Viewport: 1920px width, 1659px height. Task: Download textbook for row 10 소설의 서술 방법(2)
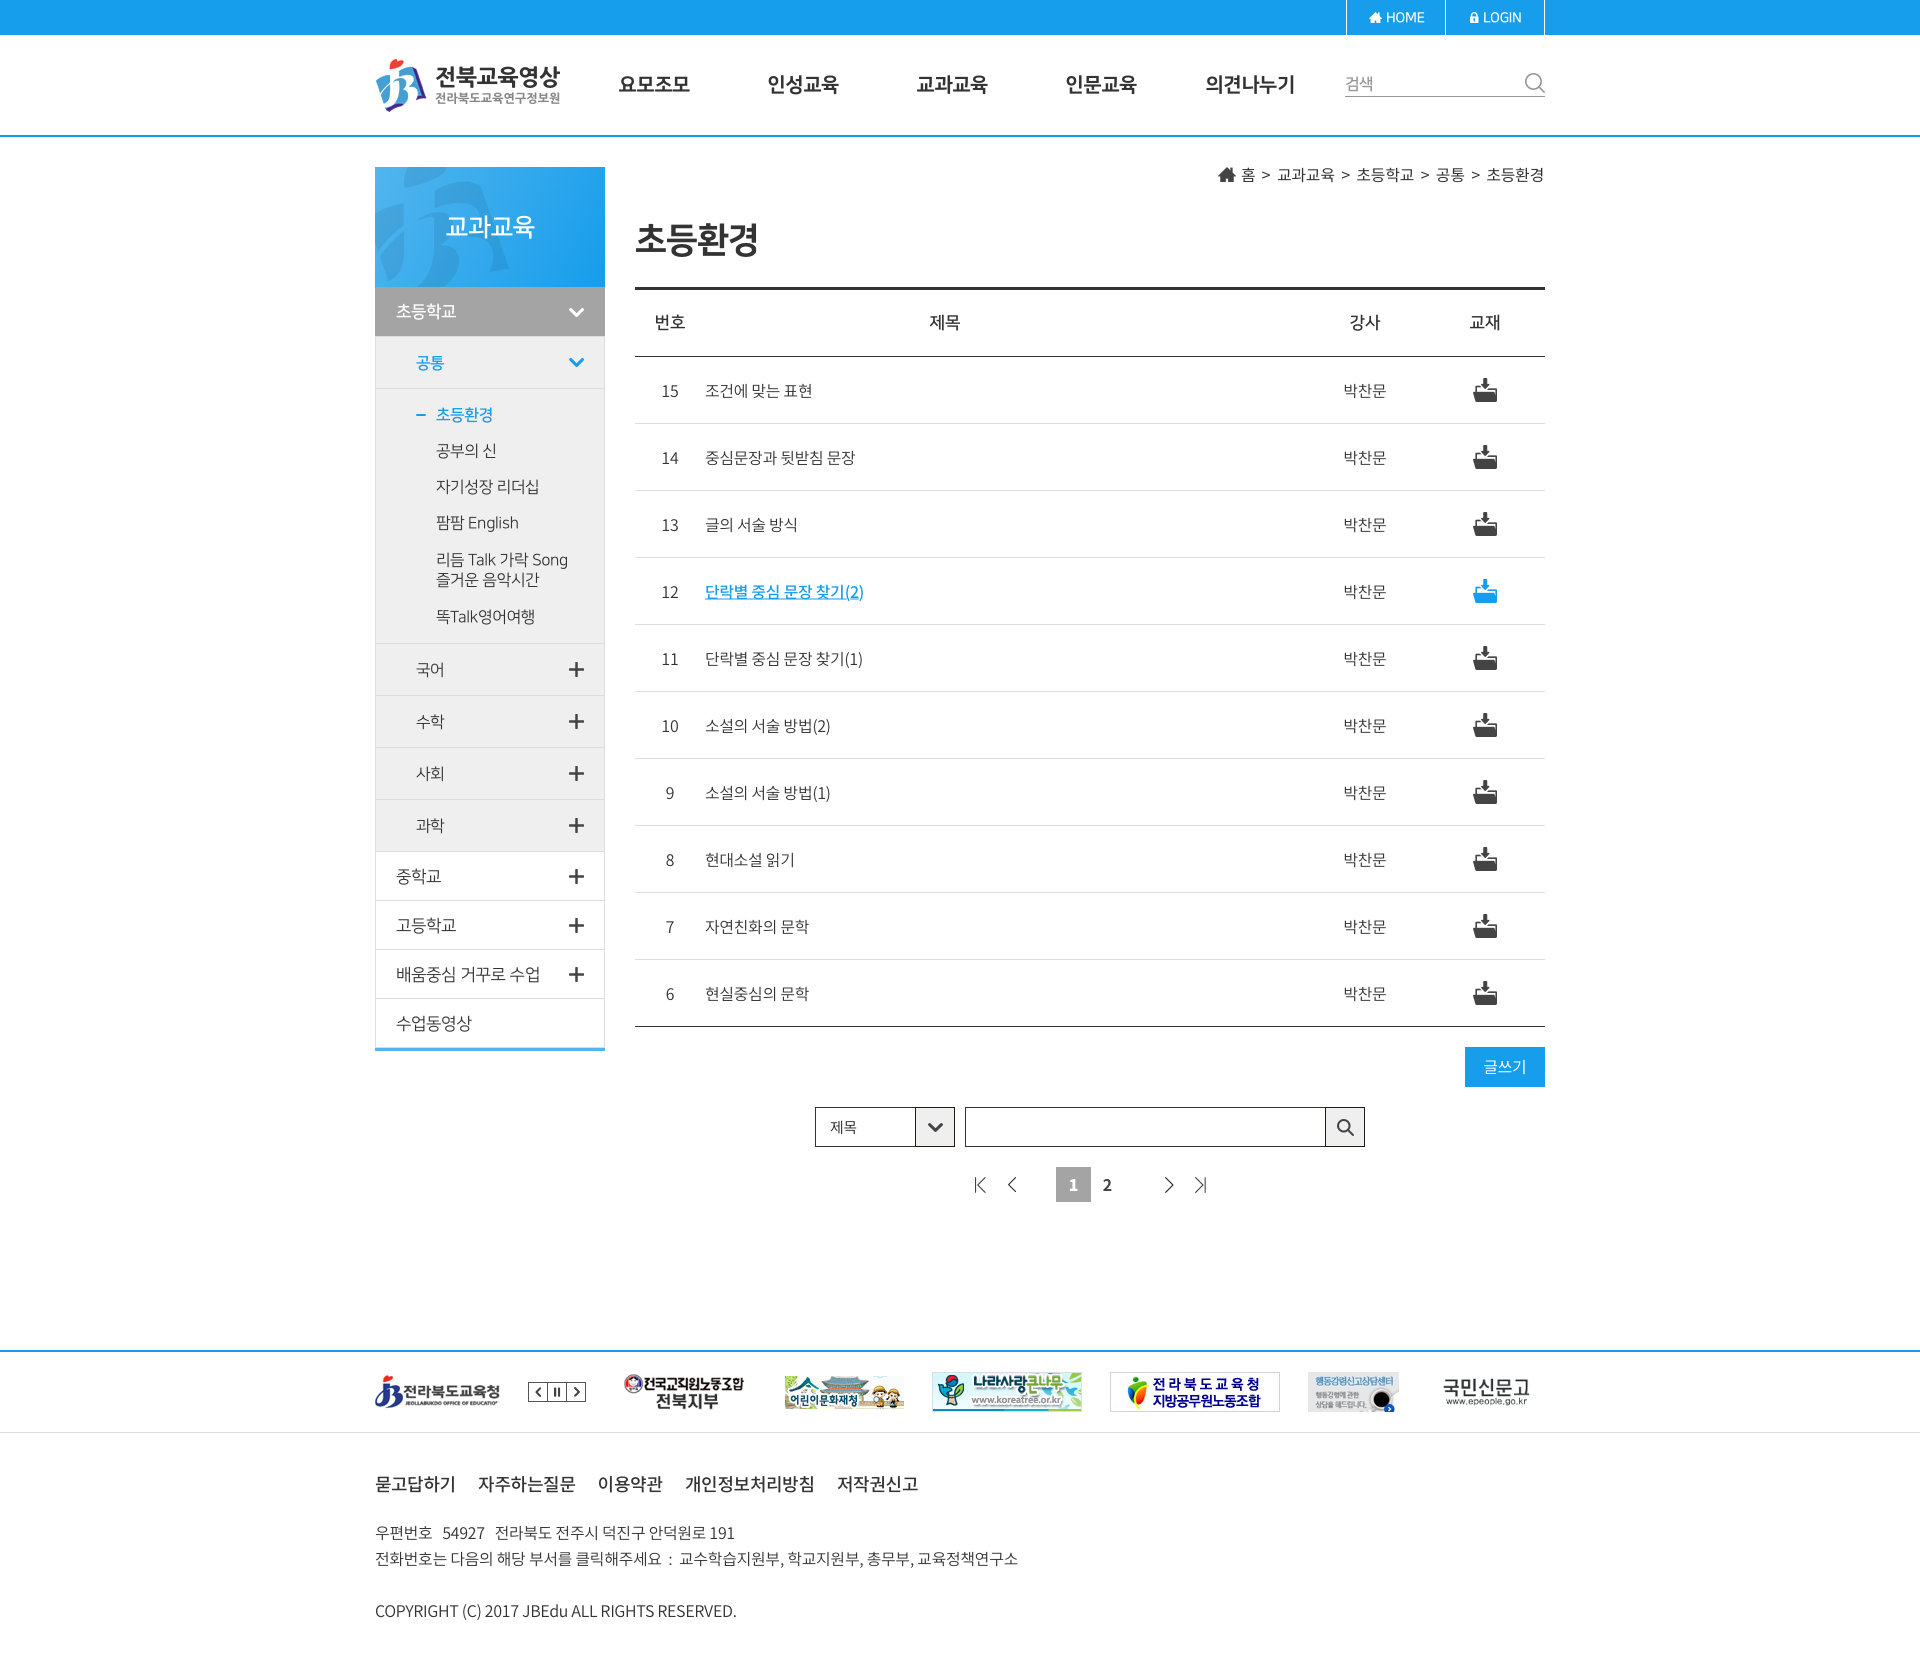(x=1485, y=725)
